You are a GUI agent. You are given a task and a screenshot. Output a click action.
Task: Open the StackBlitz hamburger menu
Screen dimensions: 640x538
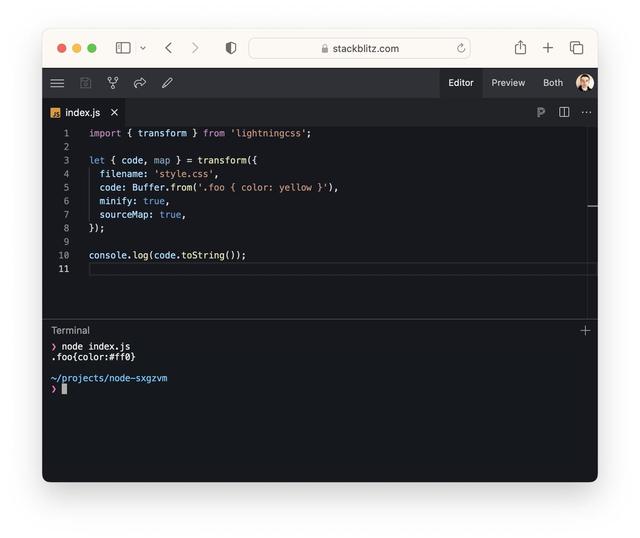(x=57, y=83)
